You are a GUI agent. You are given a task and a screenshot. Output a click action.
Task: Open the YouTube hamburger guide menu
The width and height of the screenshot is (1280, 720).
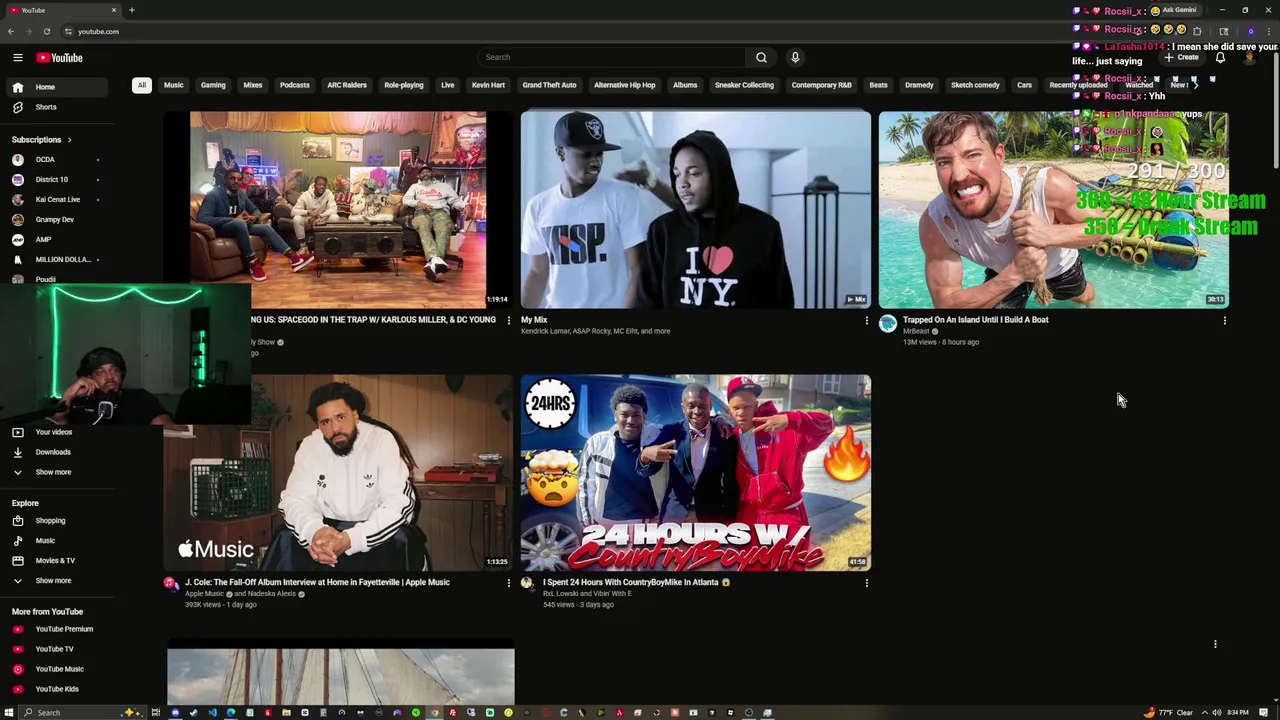(17, 58)
